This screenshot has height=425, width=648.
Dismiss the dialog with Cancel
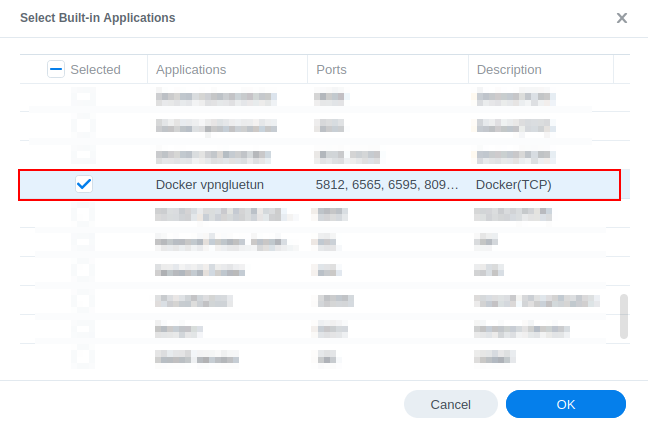450,404
